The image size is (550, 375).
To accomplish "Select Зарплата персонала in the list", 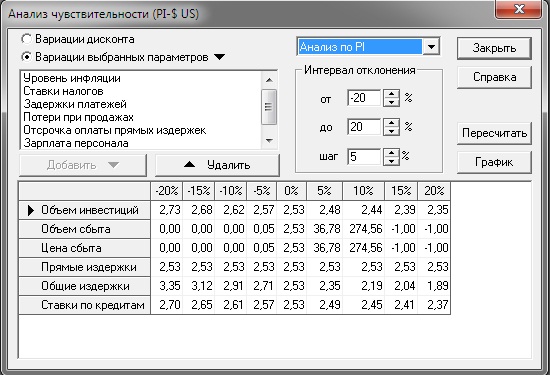I will pyautogui.click(x=76, y=143).
